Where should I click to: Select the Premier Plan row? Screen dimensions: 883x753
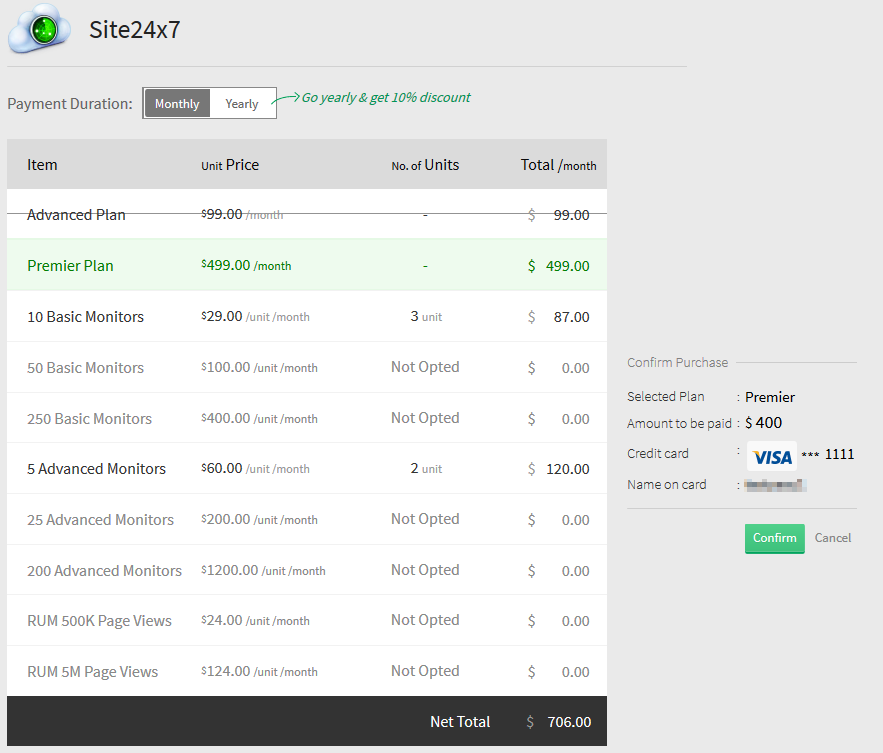pyautogui.click(x=70, y=266)
